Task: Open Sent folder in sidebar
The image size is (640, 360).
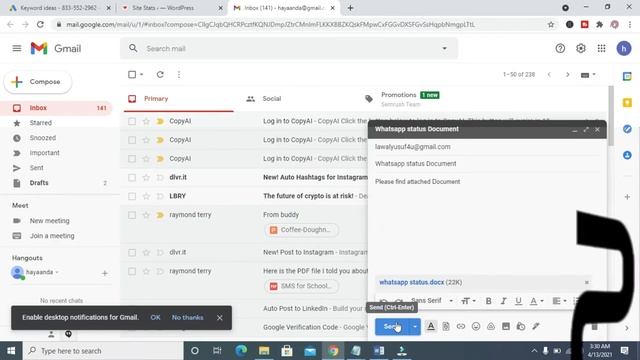Action: tap(36, 168)
